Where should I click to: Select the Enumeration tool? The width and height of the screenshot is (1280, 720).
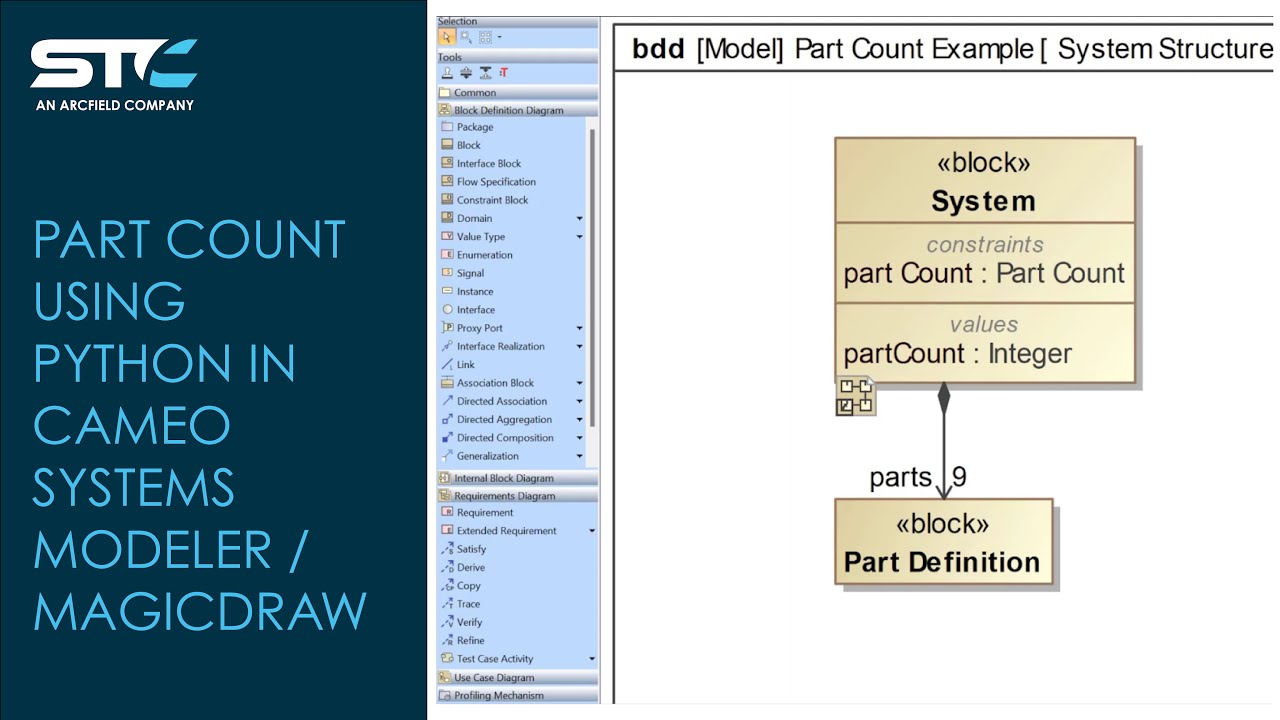pyautogui.click(x=477, y=255)
